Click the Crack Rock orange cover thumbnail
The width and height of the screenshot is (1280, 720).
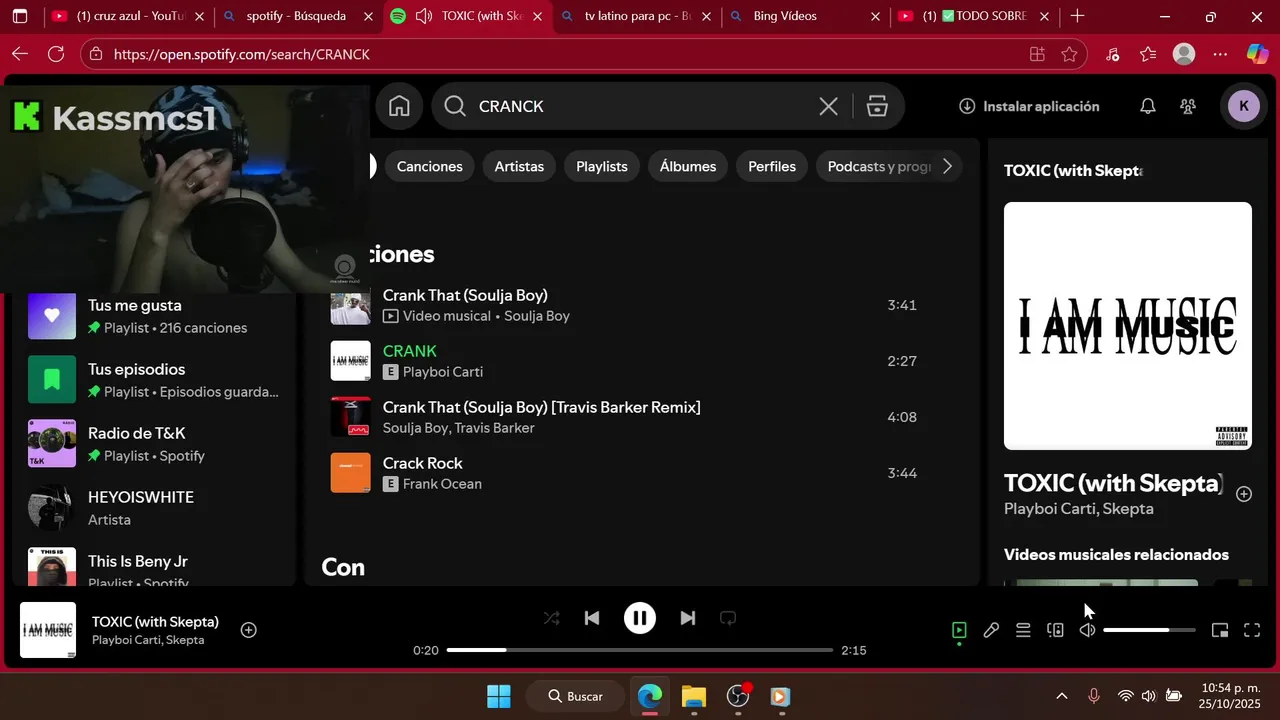coord(351,473)
